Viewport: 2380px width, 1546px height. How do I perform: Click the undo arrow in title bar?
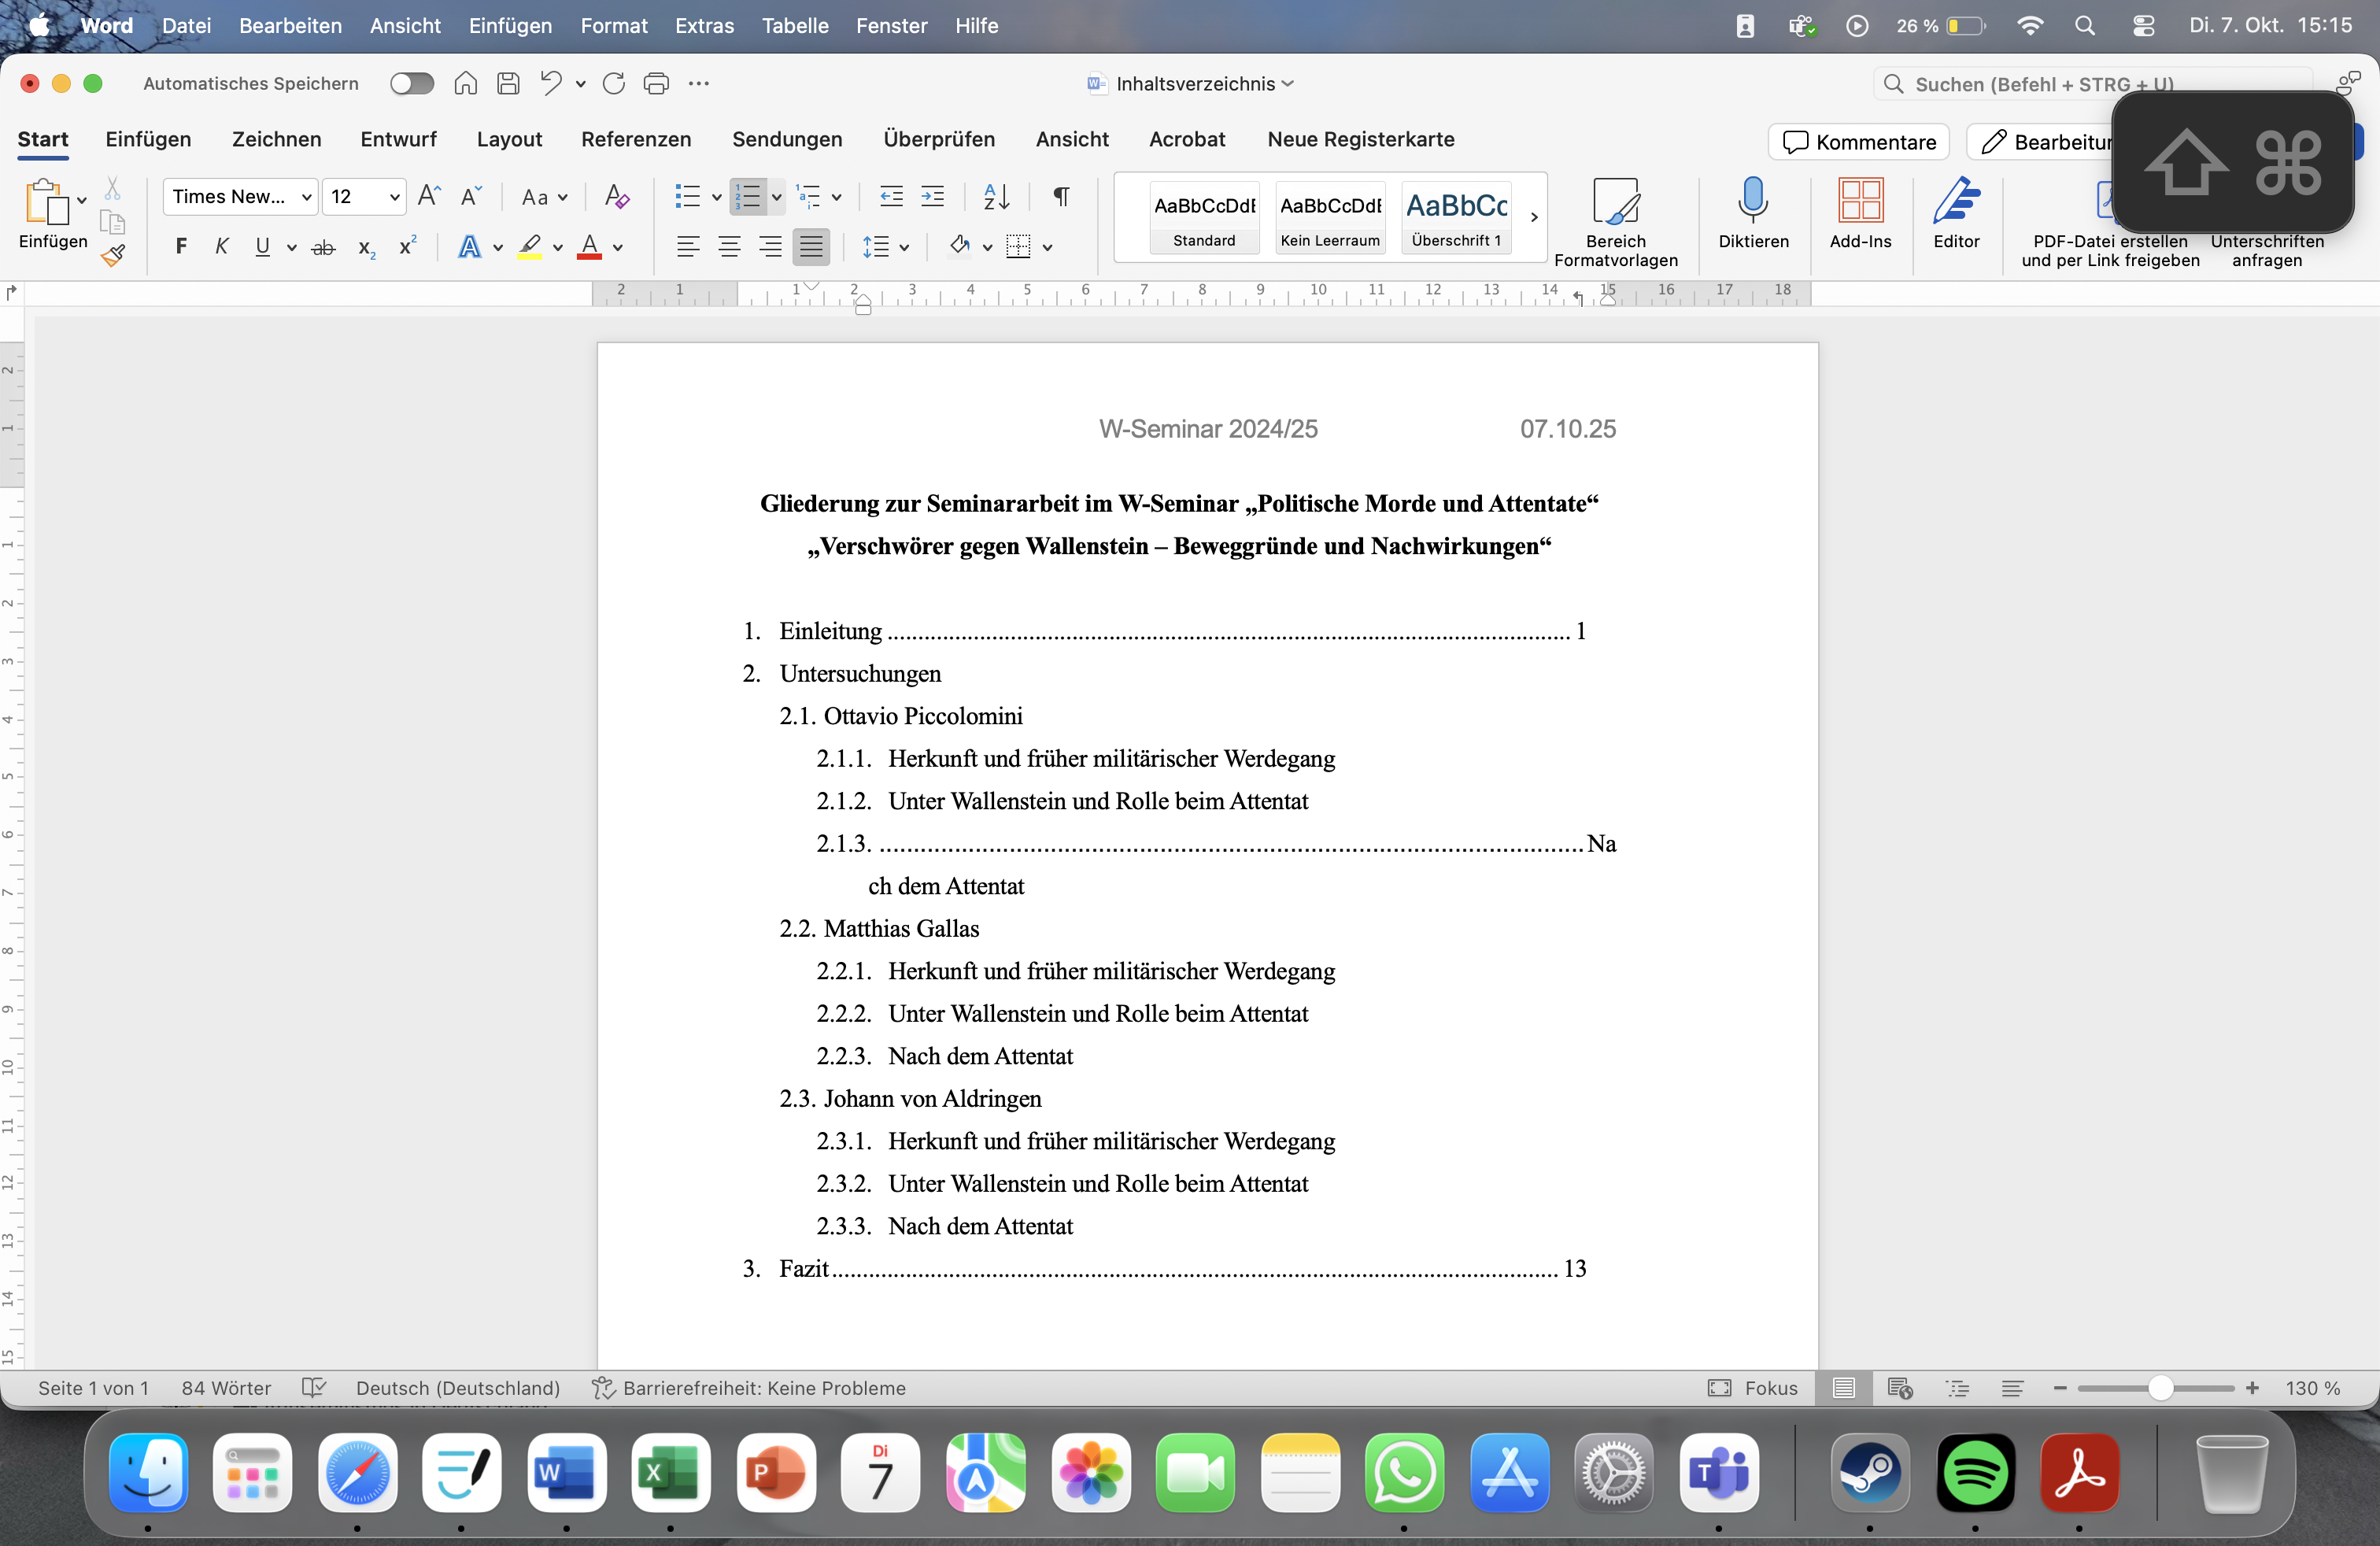550,83
